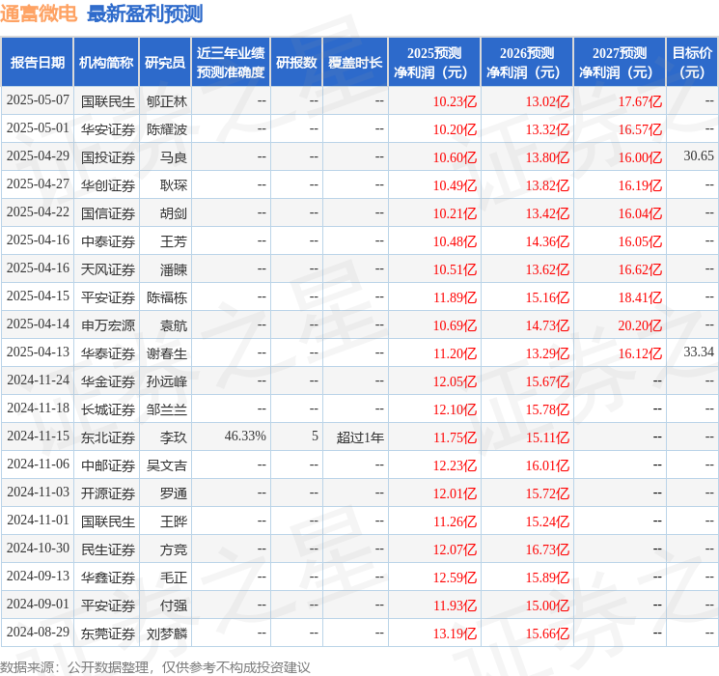719x676 pixels.
Task: Click researcher 方竞
Action: point(173,549)
